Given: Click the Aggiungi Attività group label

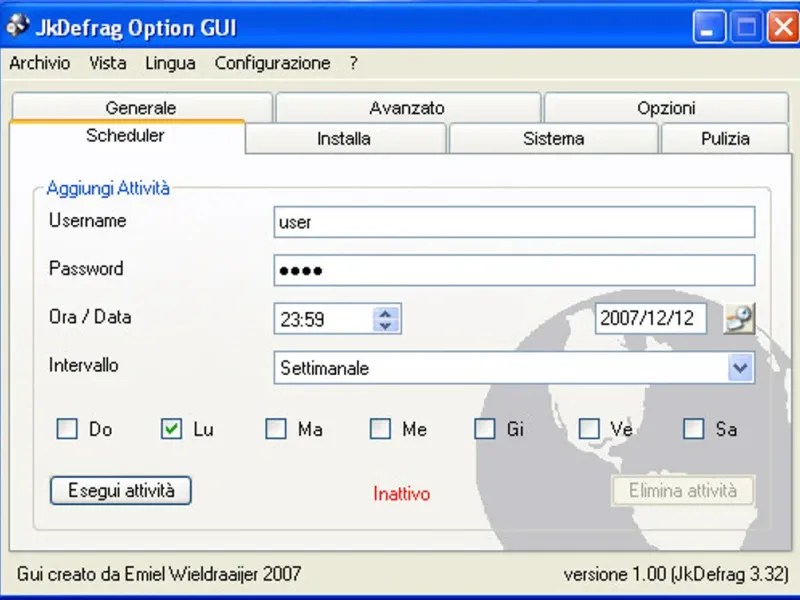Looking at the screenshot, I should point(108,188).
